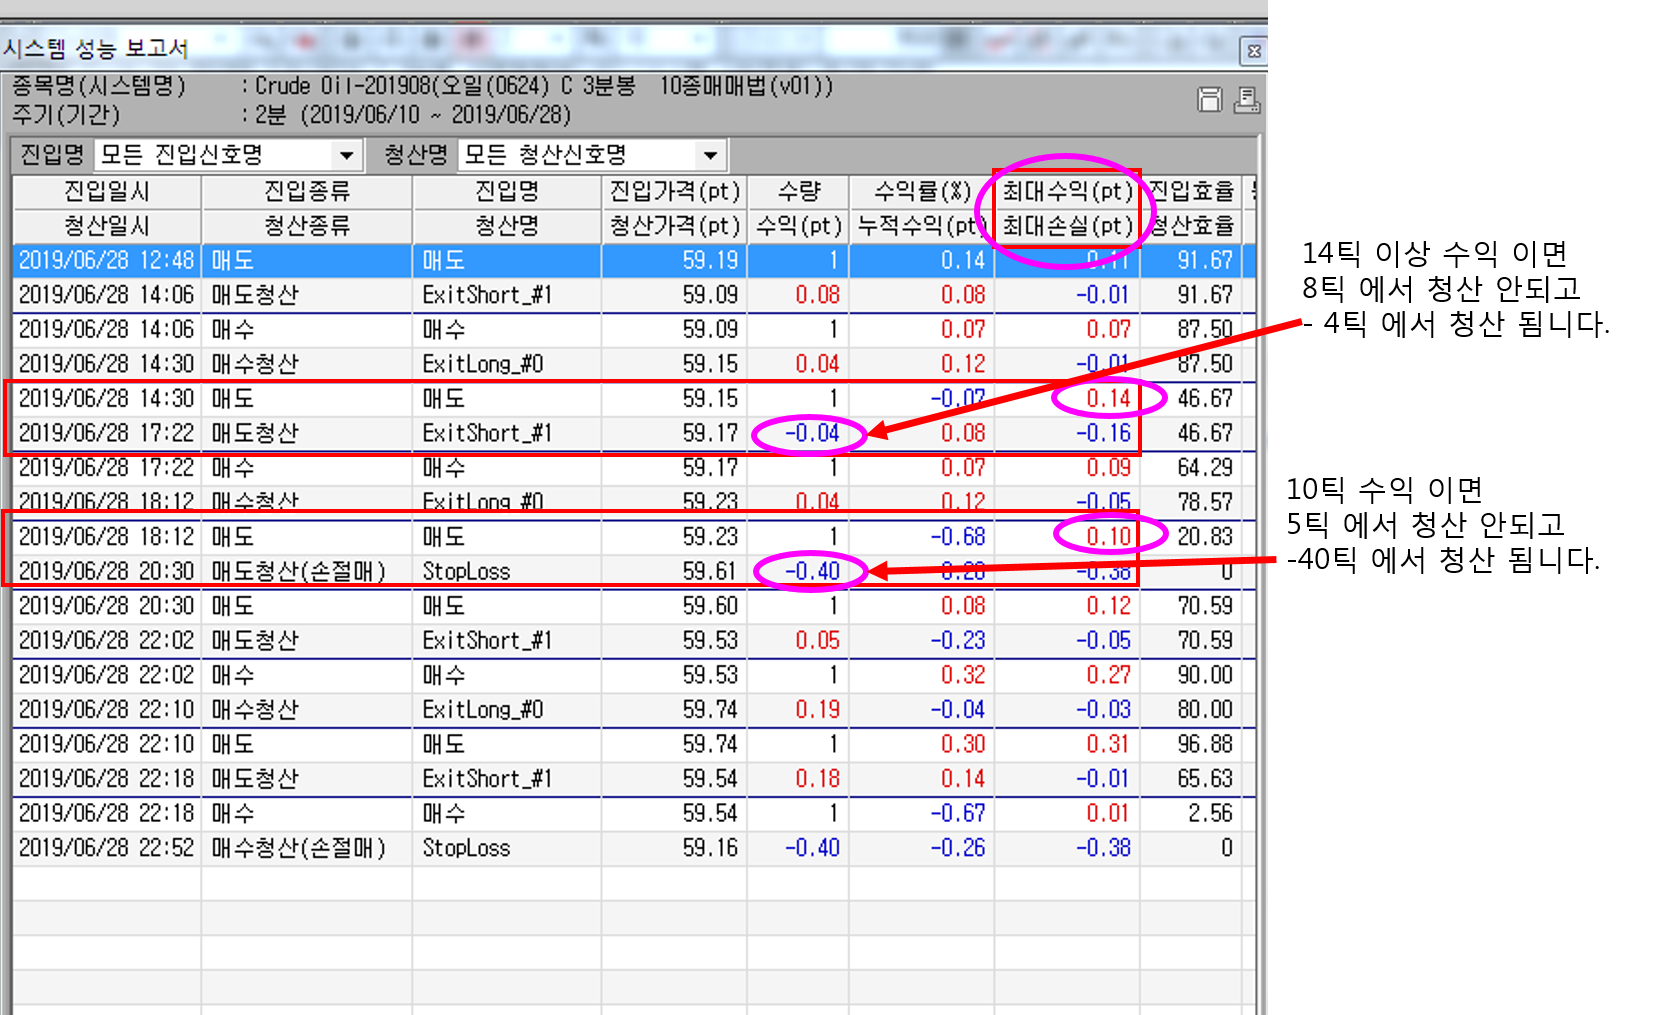Image resolution: width=1671 pixels, height=1015 pixels.
Task: Click the 최대수익(pt) column header
Action: [1066, 191]
